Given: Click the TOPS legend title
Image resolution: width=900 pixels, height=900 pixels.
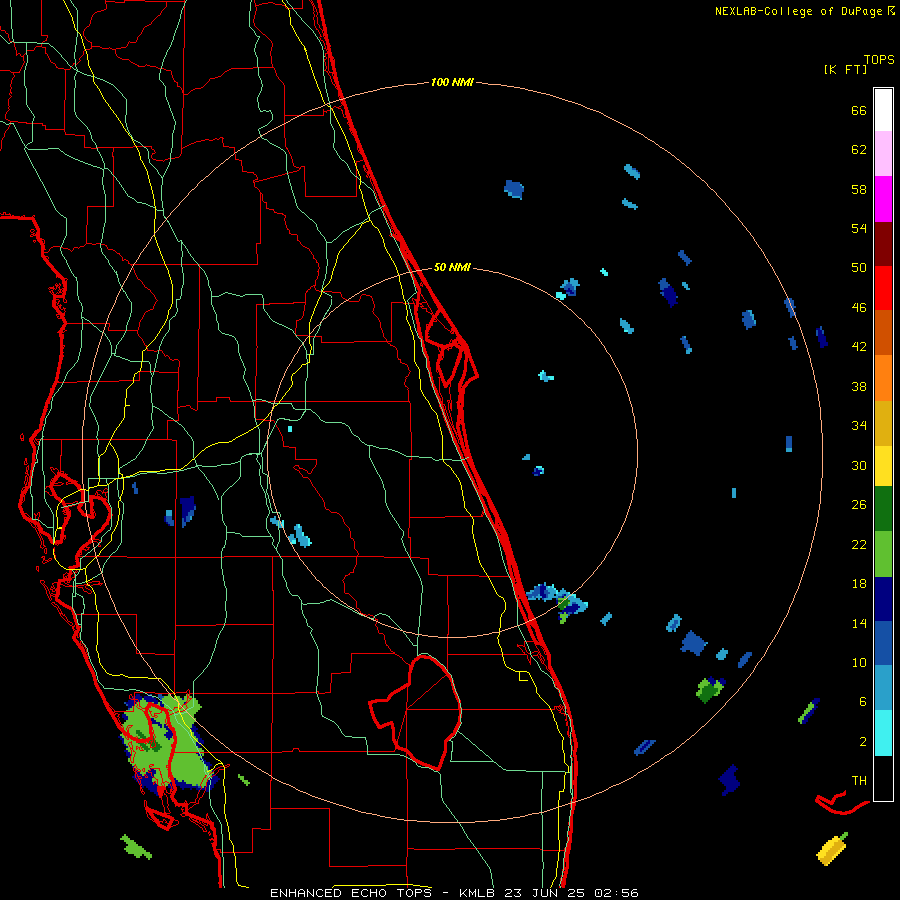Looking at the screenshot, I should coord(879,59).
